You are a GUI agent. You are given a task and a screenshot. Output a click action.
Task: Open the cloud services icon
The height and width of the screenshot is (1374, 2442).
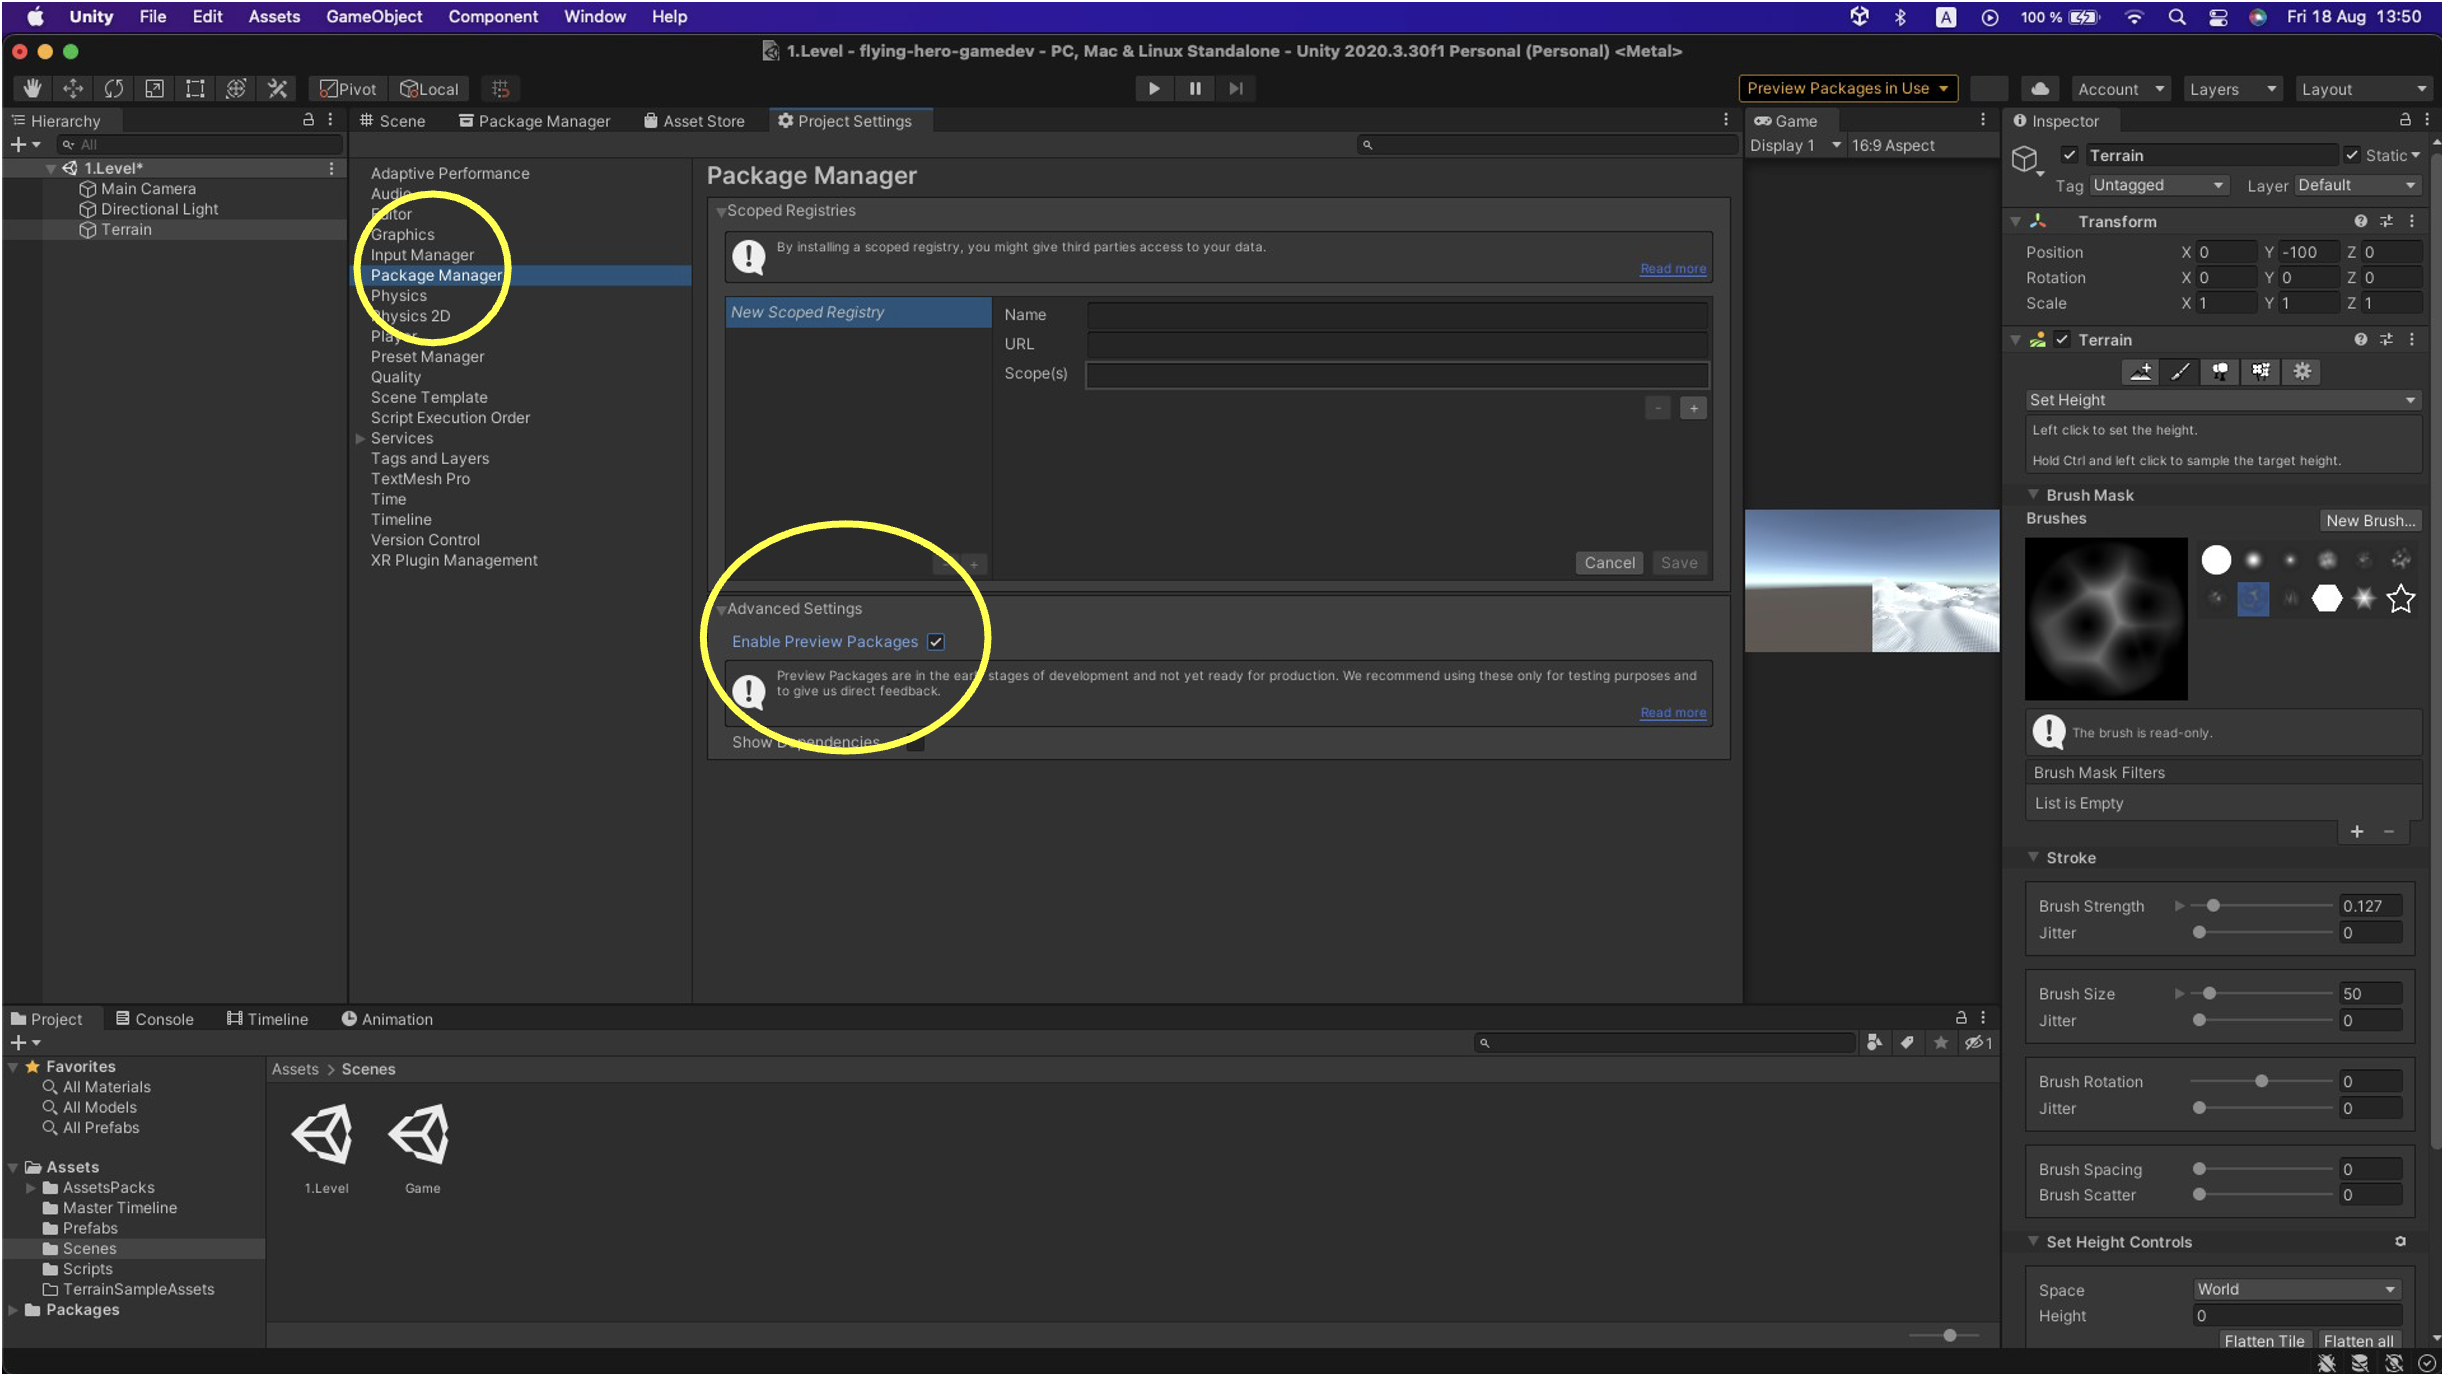(2040, 89)
